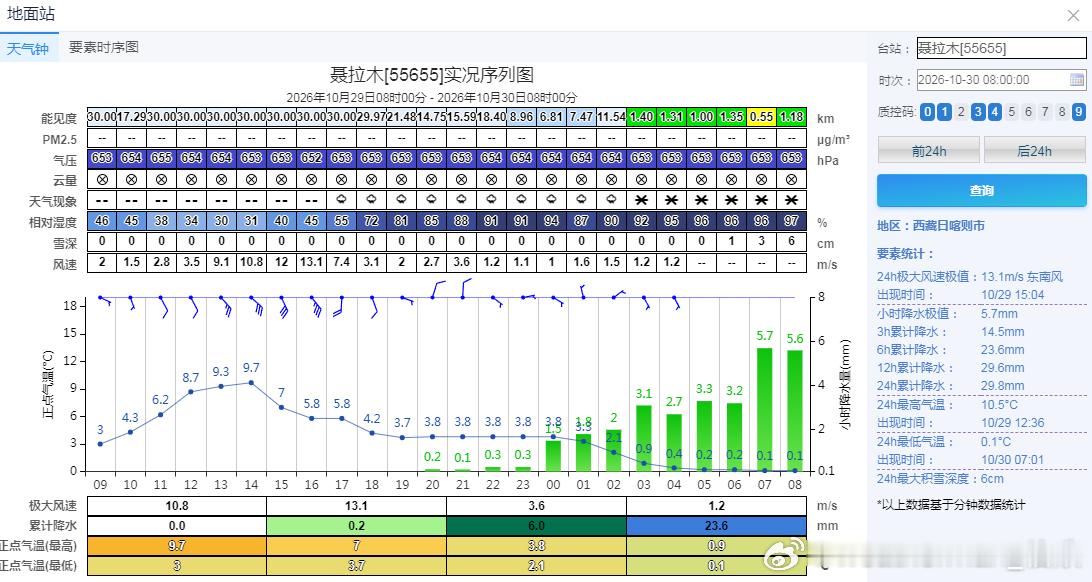The image size is (1092, 582).
Task: Click the wind speed cell 10.8
Action: click(251, 262)
